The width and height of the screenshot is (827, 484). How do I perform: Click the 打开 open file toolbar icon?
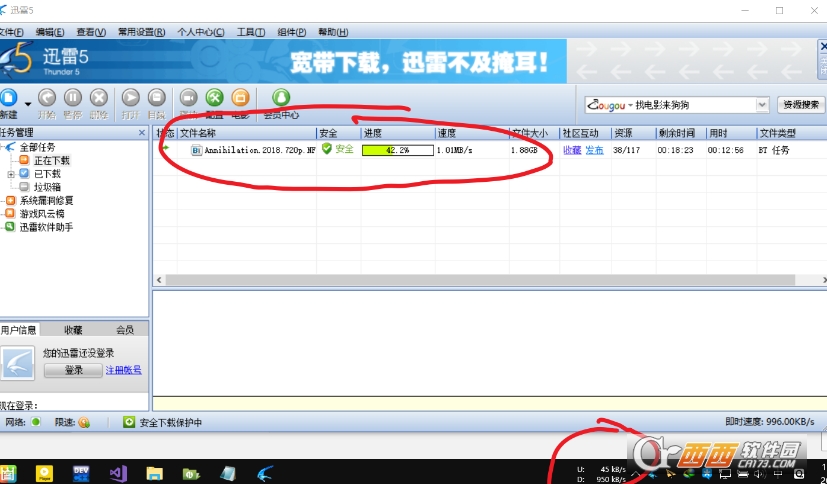(x=130, y=99)
